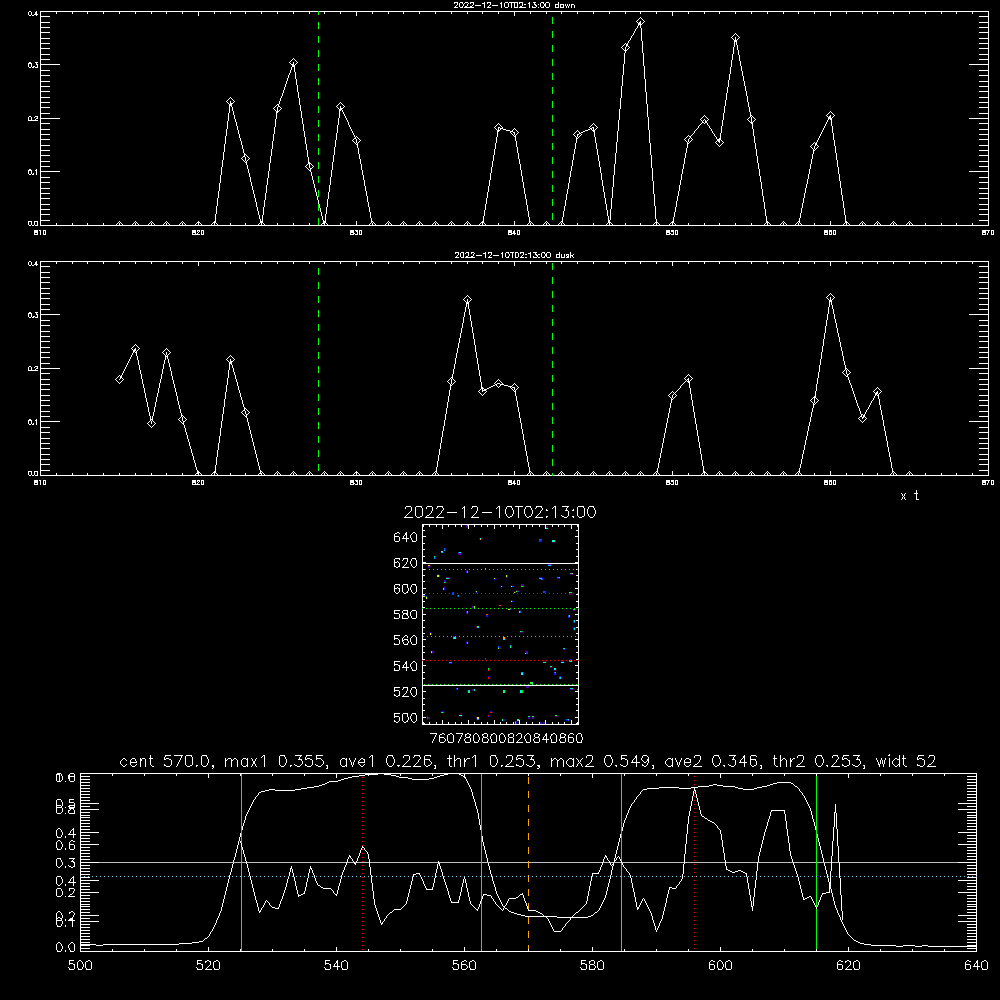The height and width of the screenshot is (1000, 1000).
Task: Click the green vertical line at 615 in the bottom plot
Action: 816,861
